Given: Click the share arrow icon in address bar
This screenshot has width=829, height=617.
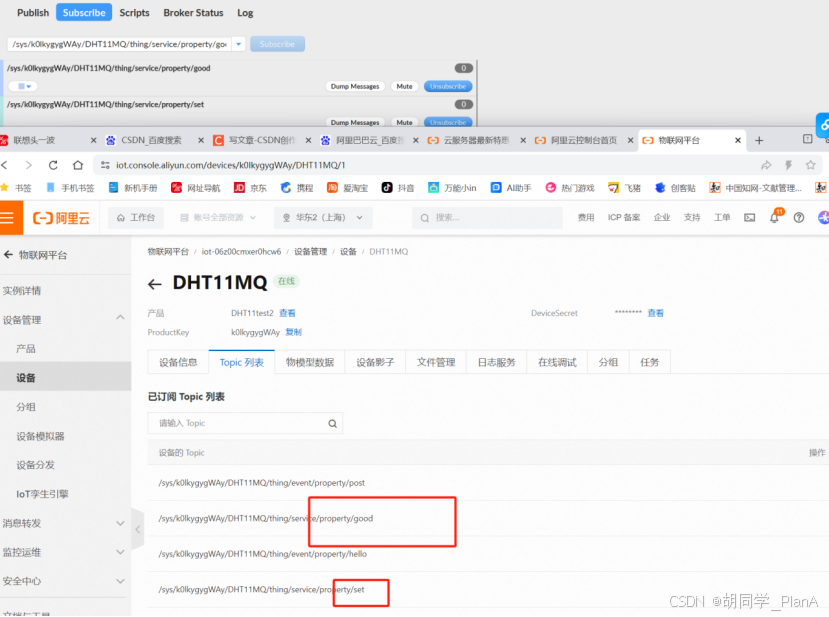Looking at the screenshot, I should [x=766, y=165].
